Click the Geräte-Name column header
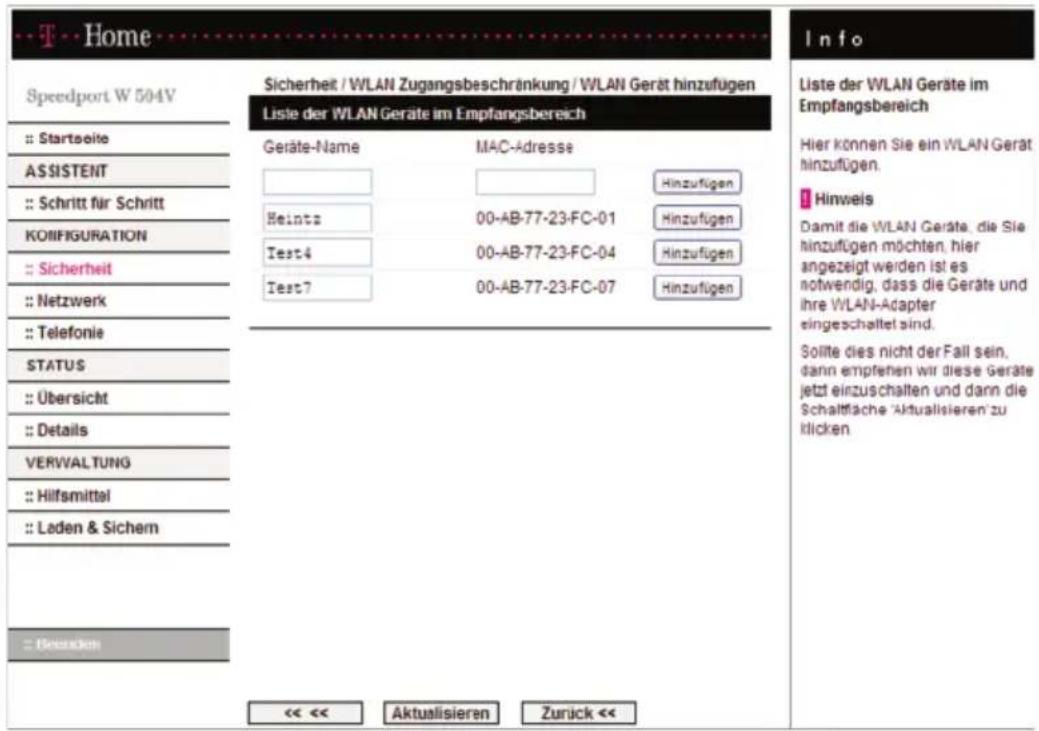Image resolution: width=1039 pixels, height=731 pixels. (311, 147)
